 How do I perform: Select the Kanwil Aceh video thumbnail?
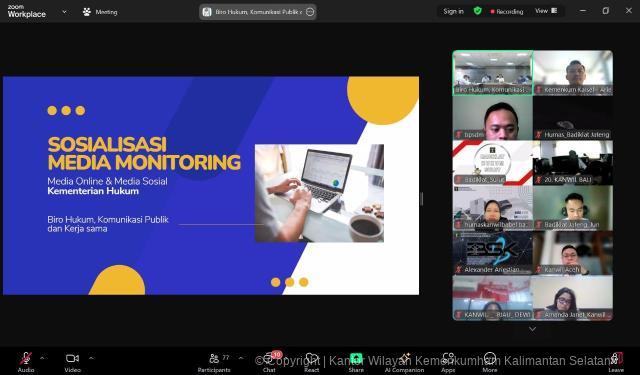[x=573, y=253]
